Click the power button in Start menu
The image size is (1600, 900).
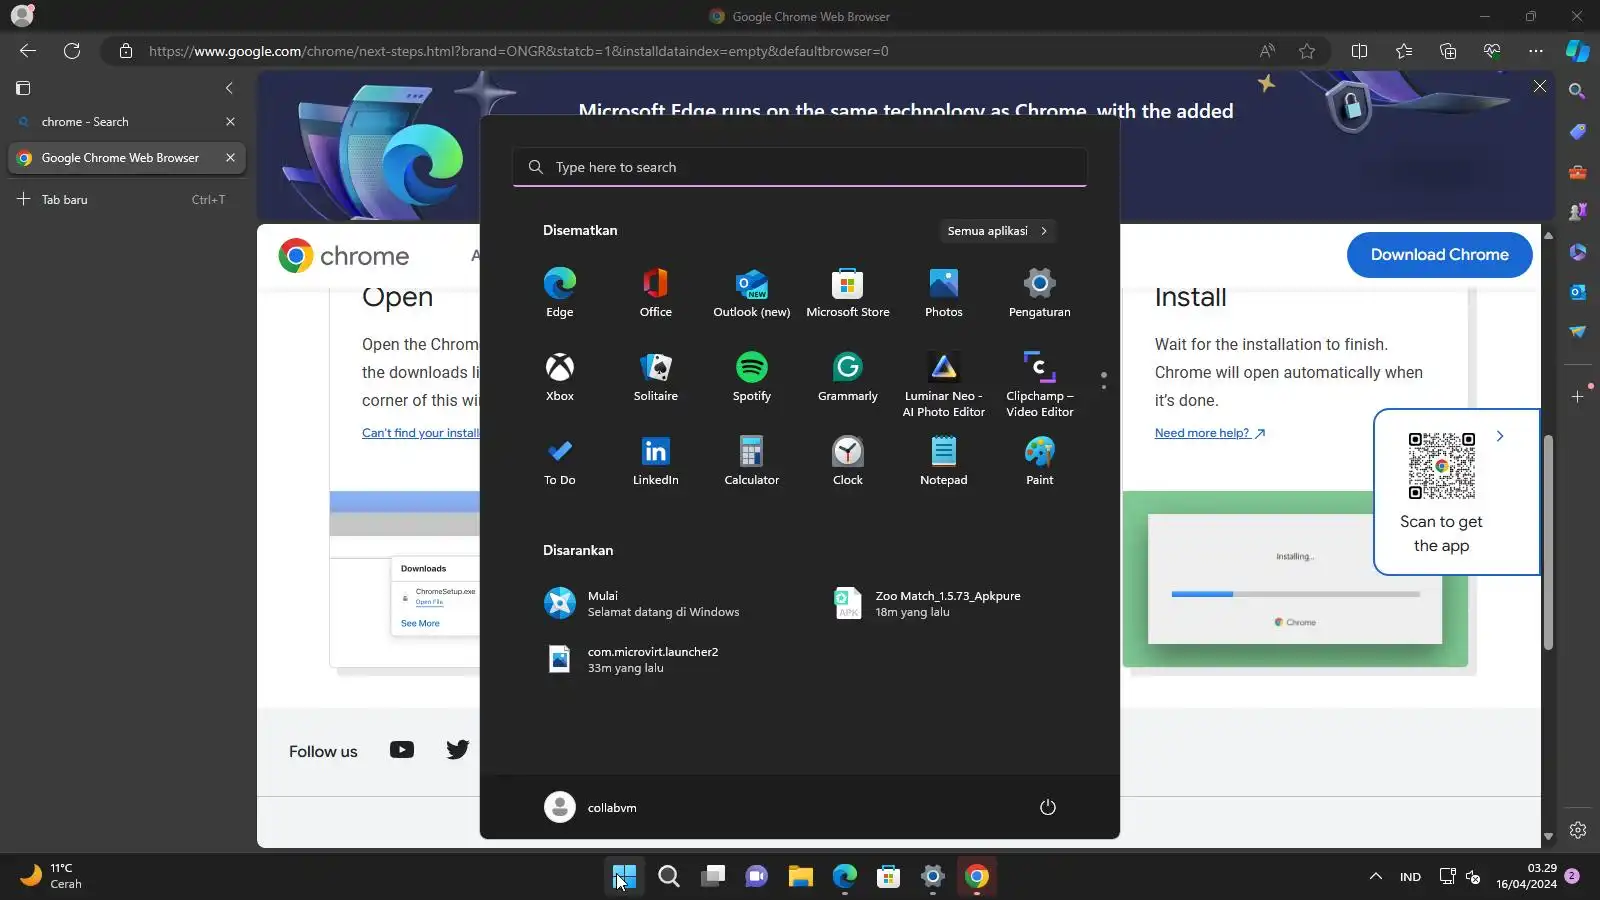click(x=1048, y=807)
